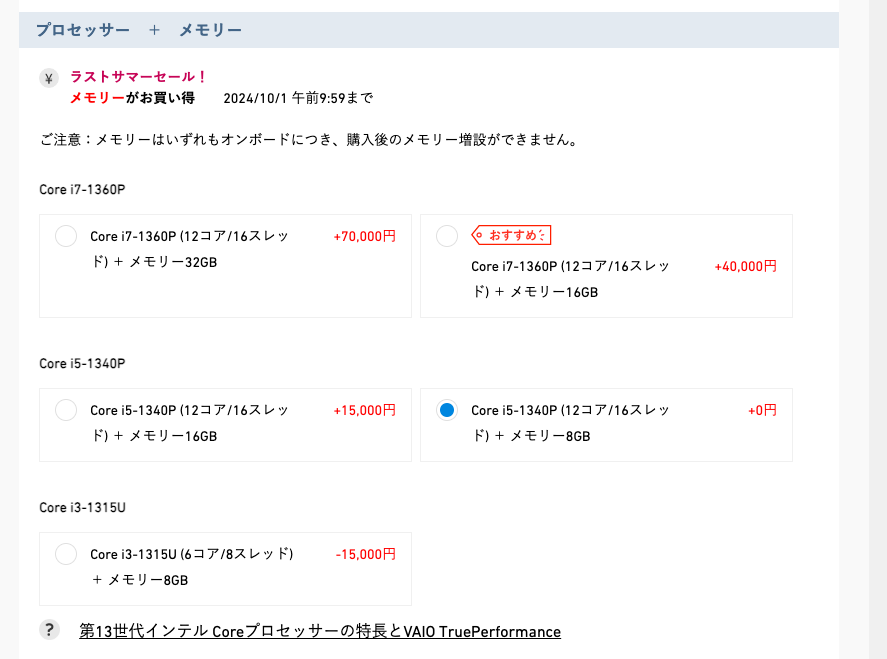Click the -15,000円 discount price label

[x=365, y=554]
